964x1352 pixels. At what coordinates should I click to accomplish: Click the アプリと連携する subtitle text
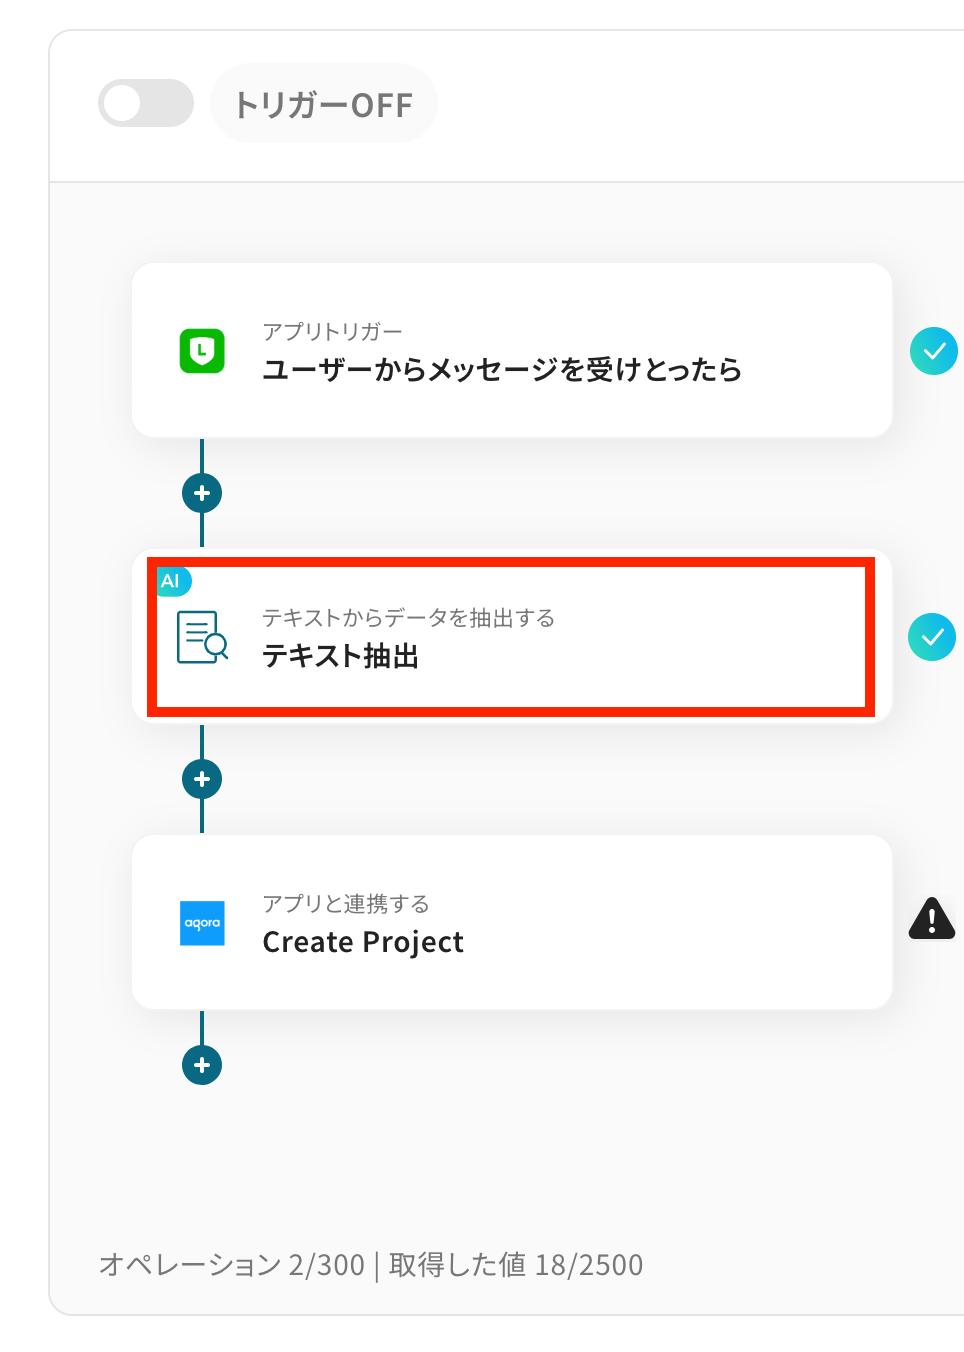pos(346,904)
